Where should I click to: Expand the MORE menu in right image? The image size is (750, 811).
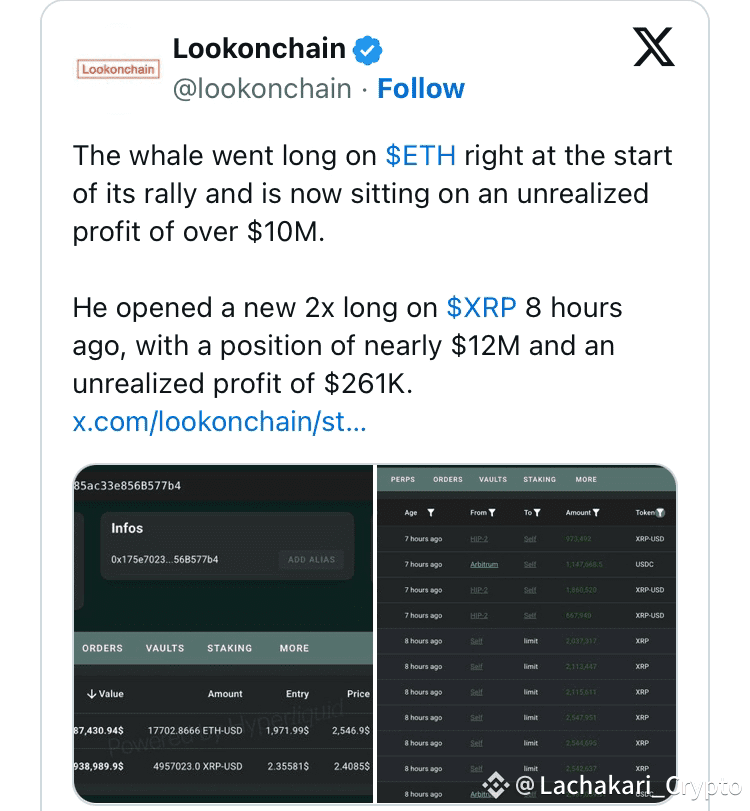coord(586,479)
